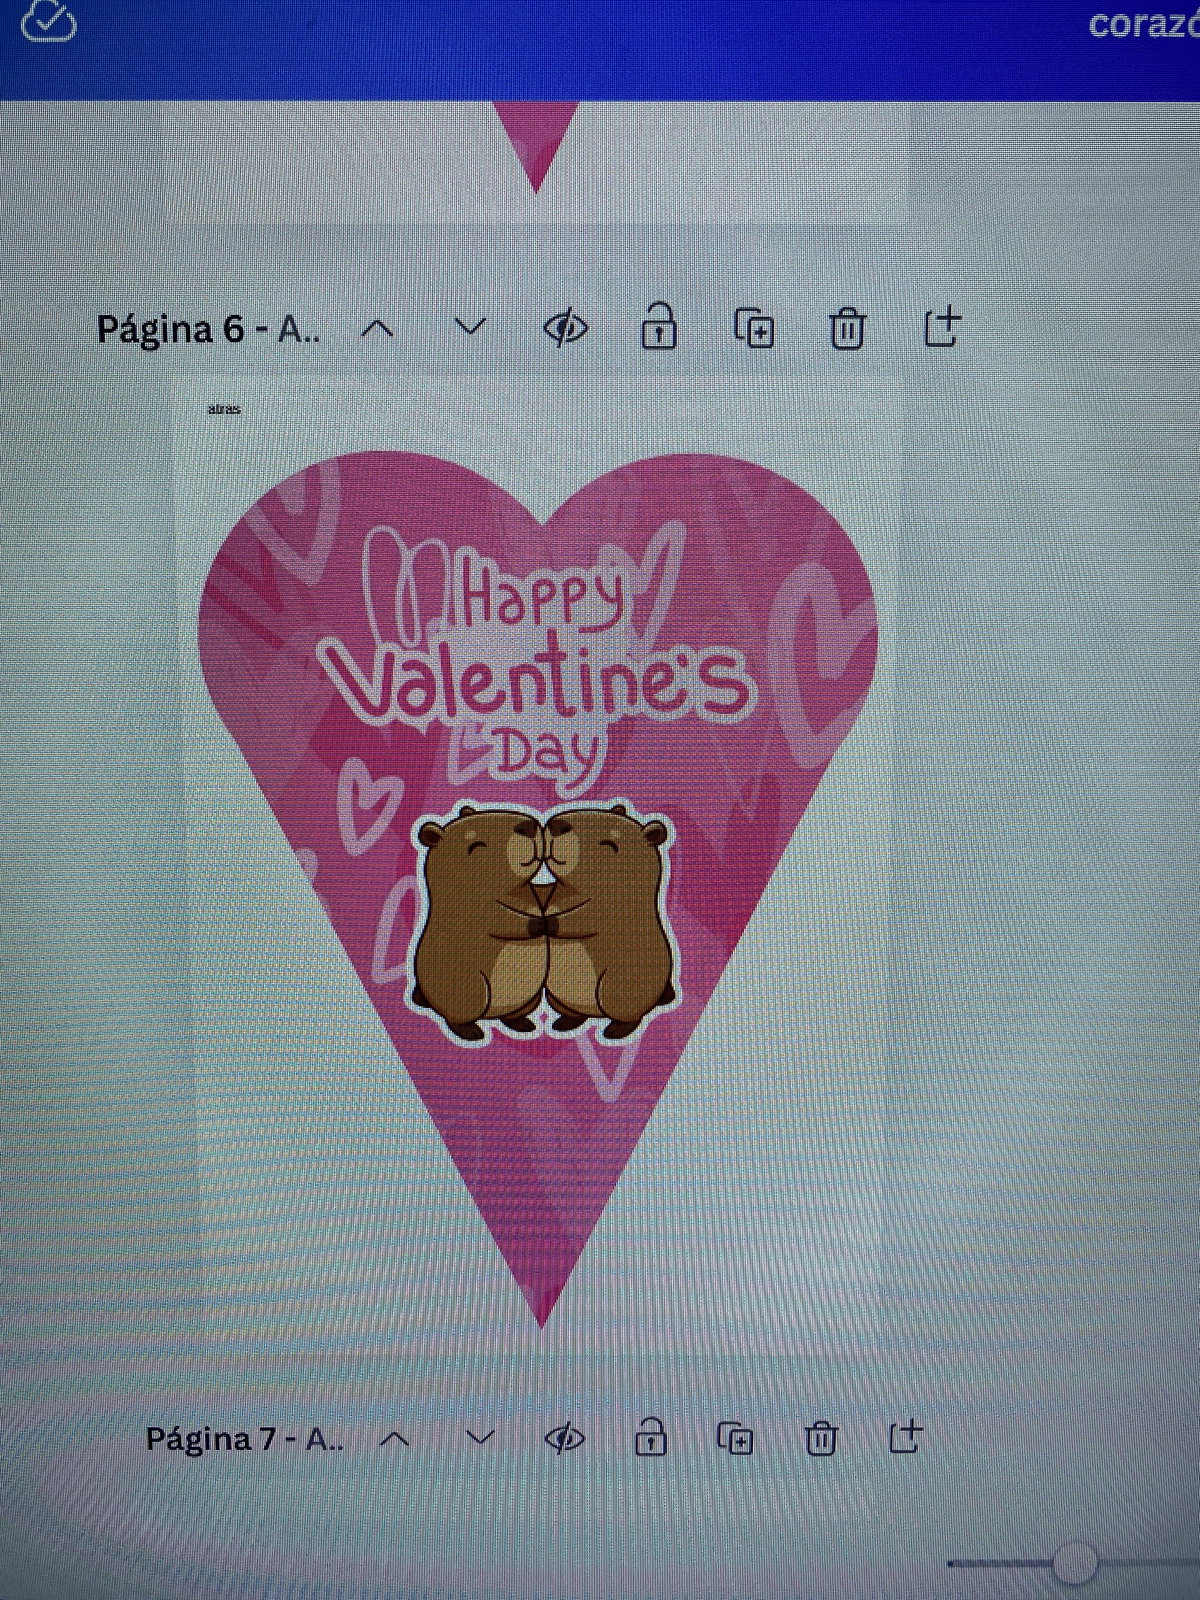Toggle the lock on Página 6
The height and width of the screenshot is (1600, 1200).
(x=658, y=327)
